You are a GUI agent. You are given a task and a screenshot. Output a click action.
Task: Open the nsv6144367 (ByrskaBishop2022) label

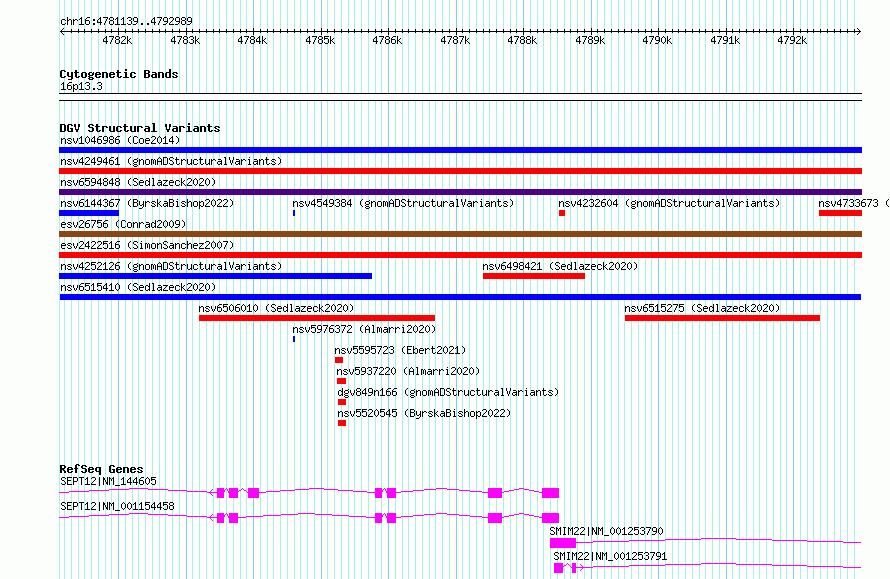[147, 203]
